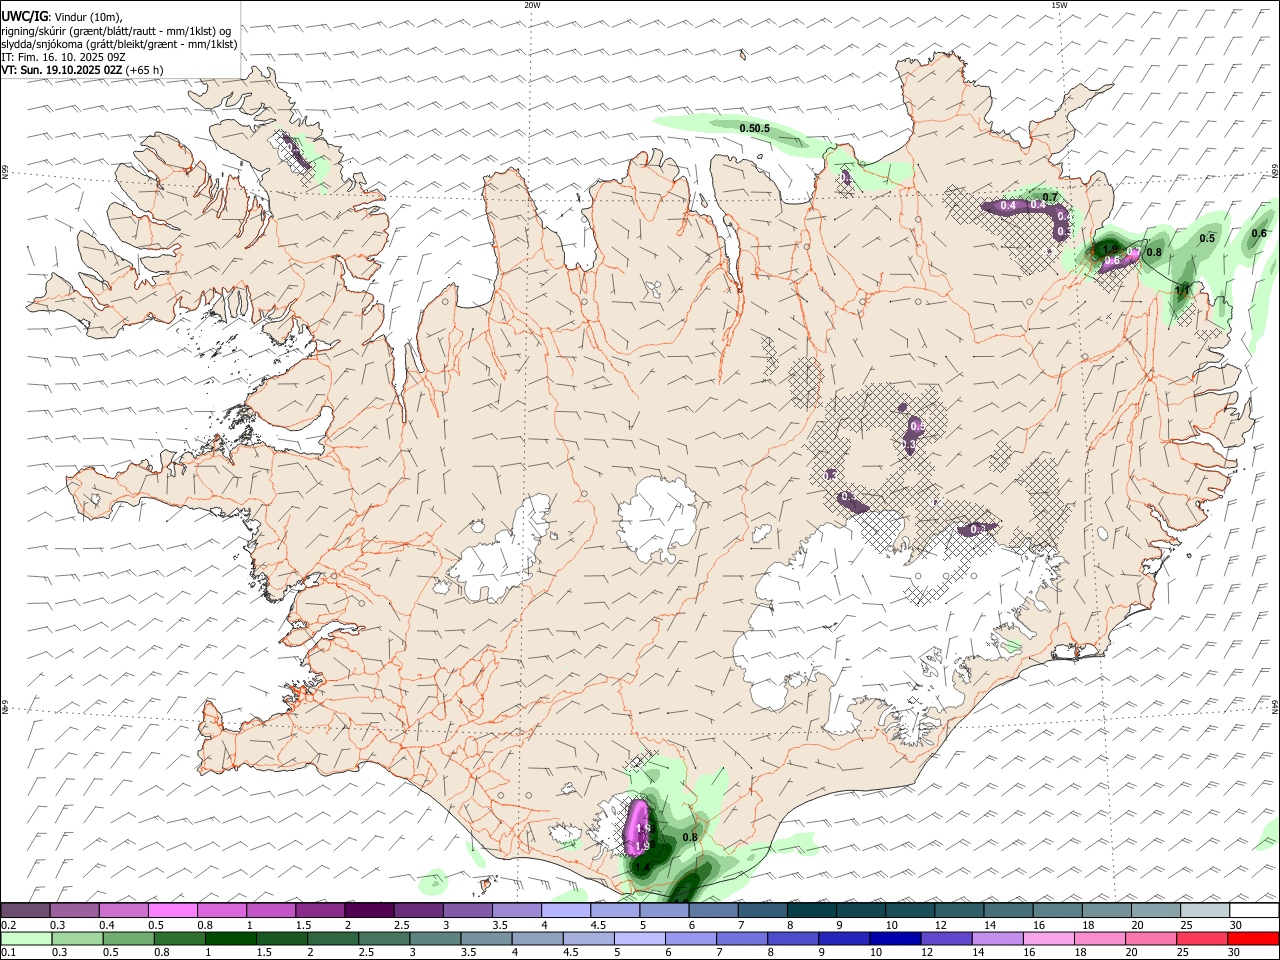Click the 'slydda/snjókoma (grátt/bleikt/grænt - mm/1klst)' line

coord(120,44)
